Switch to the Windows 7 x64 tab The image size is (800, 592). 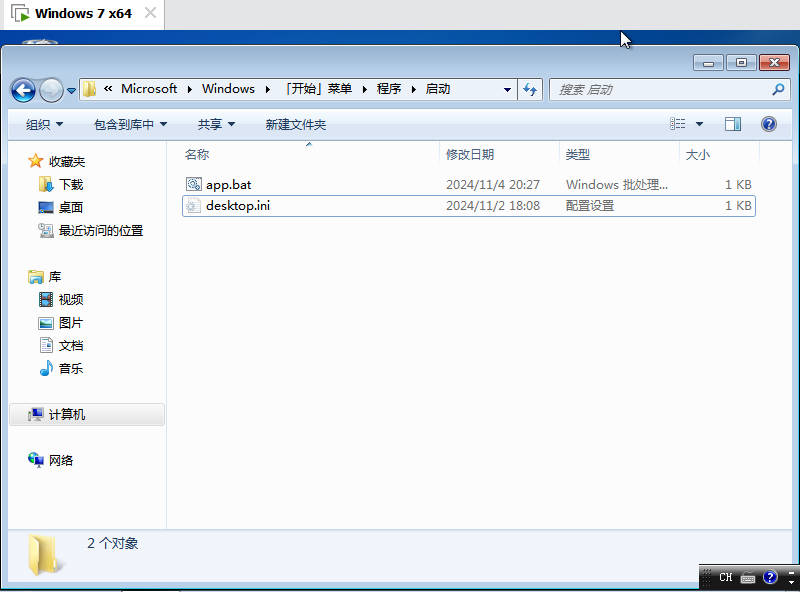point(84,14)
